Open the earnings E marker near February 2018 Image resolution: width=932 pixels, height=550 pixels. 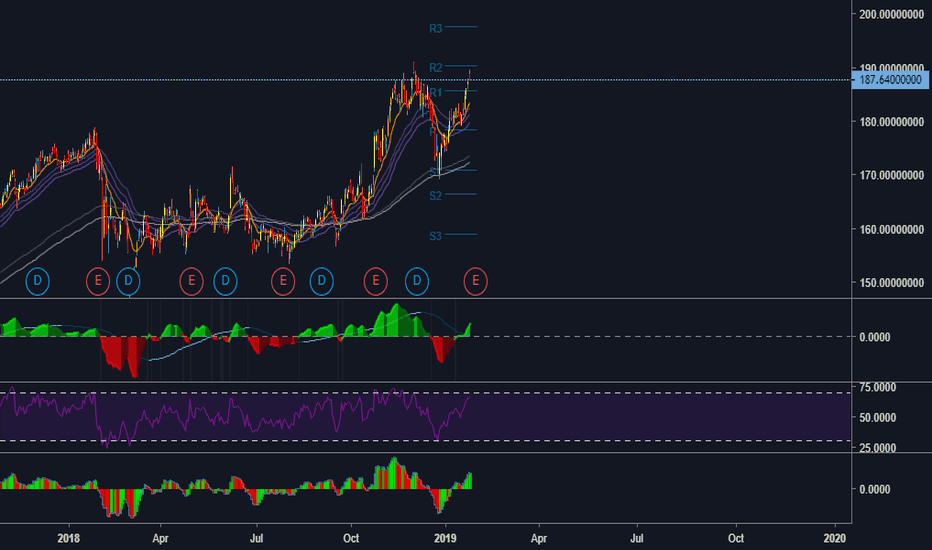(98, 281)
